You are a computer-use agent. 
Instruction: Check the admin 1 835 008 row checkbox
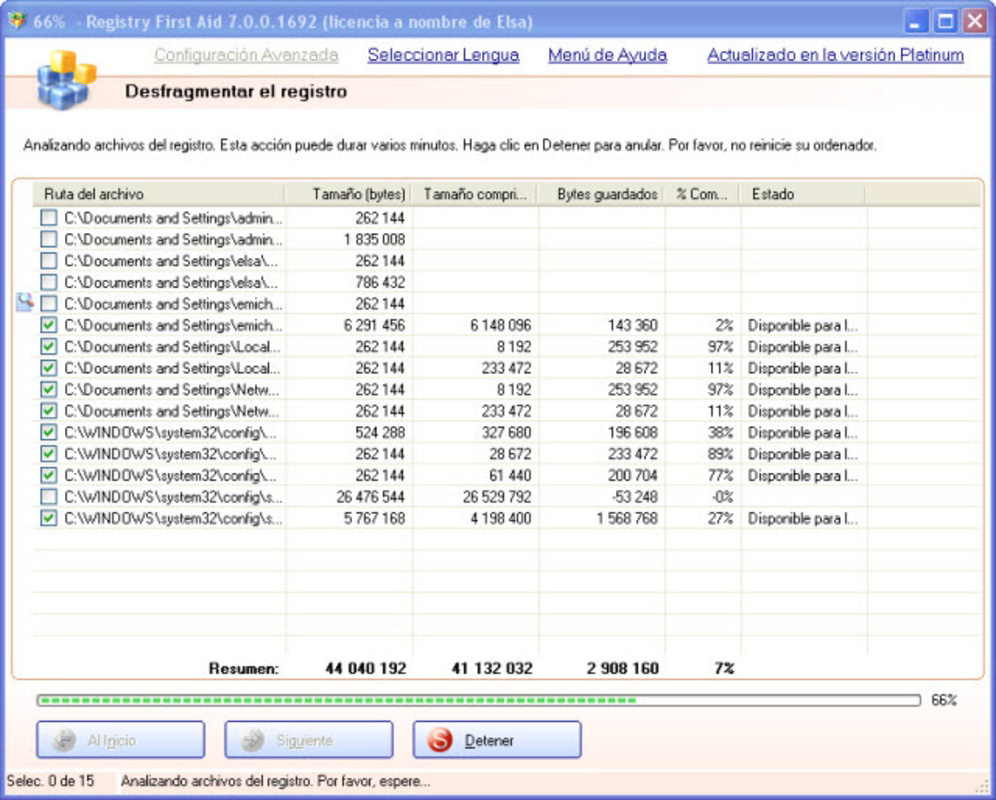[x=48, y=240]
